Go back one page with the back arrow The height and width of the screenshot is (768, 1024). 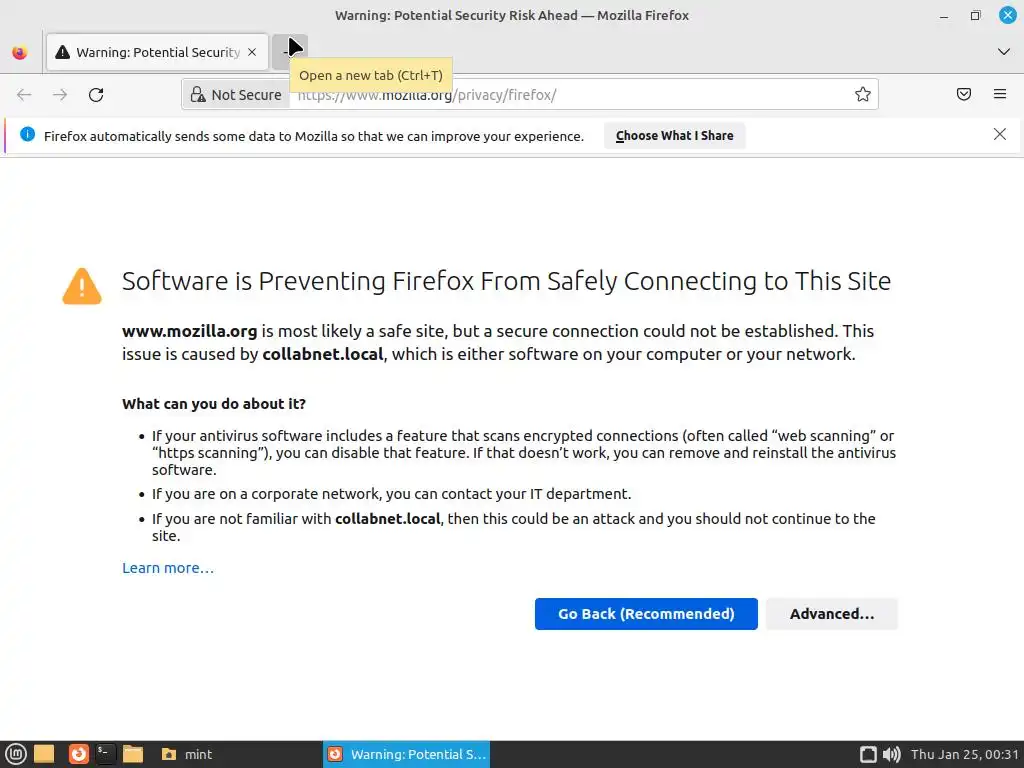[x=24, y=95]
